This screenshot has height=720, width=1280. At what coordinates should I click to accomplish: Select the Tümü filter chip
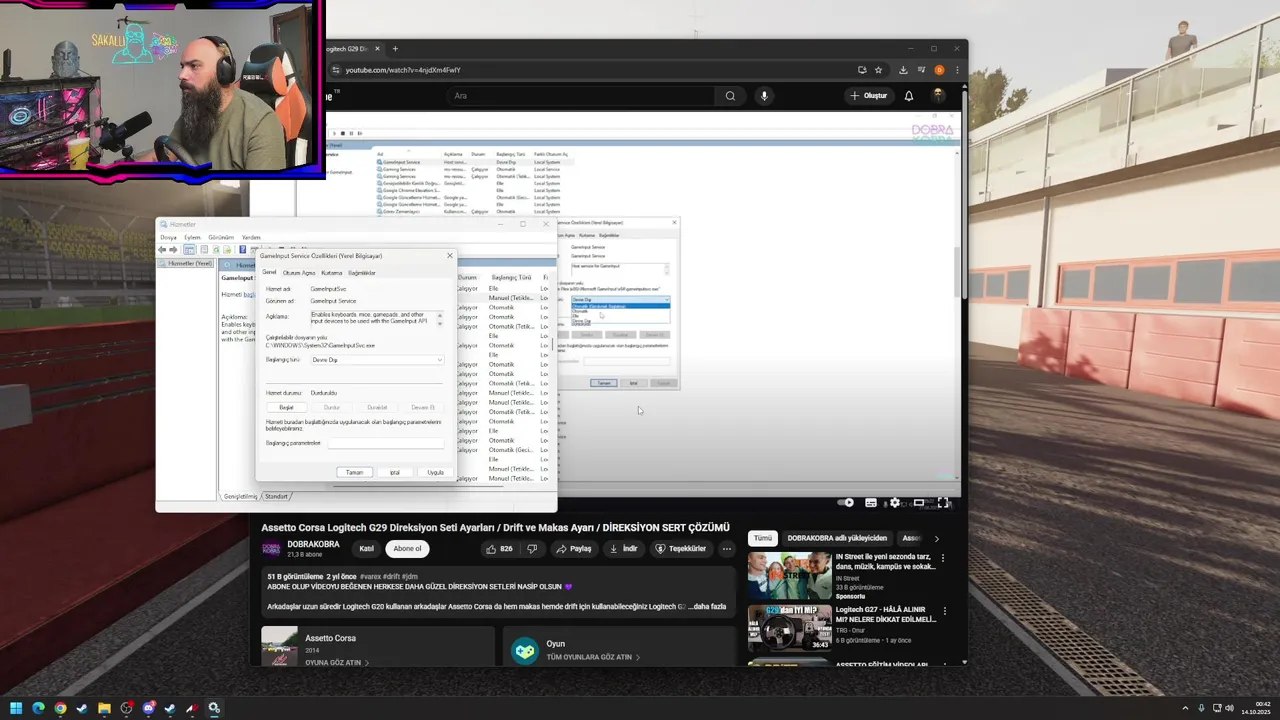[x=763, y=538]
